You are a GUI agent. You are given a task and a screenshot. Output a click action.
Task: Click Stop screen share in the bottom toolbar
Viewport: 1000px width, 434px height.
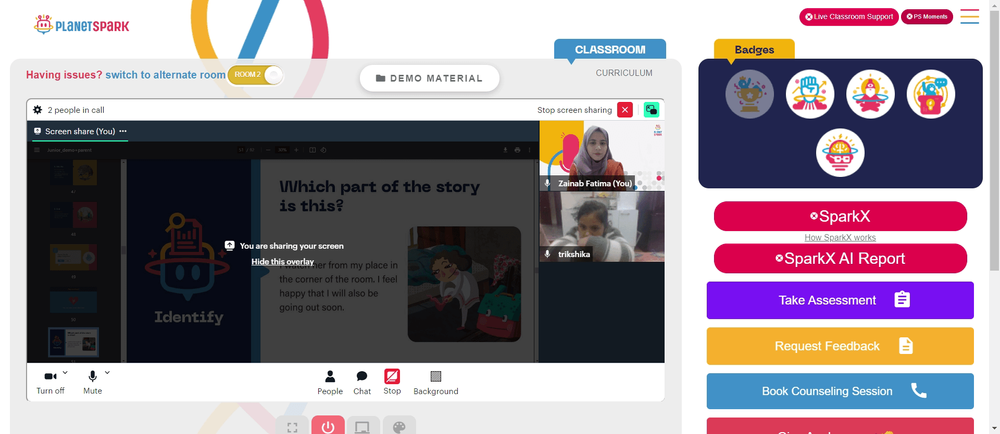pos(392,382)
